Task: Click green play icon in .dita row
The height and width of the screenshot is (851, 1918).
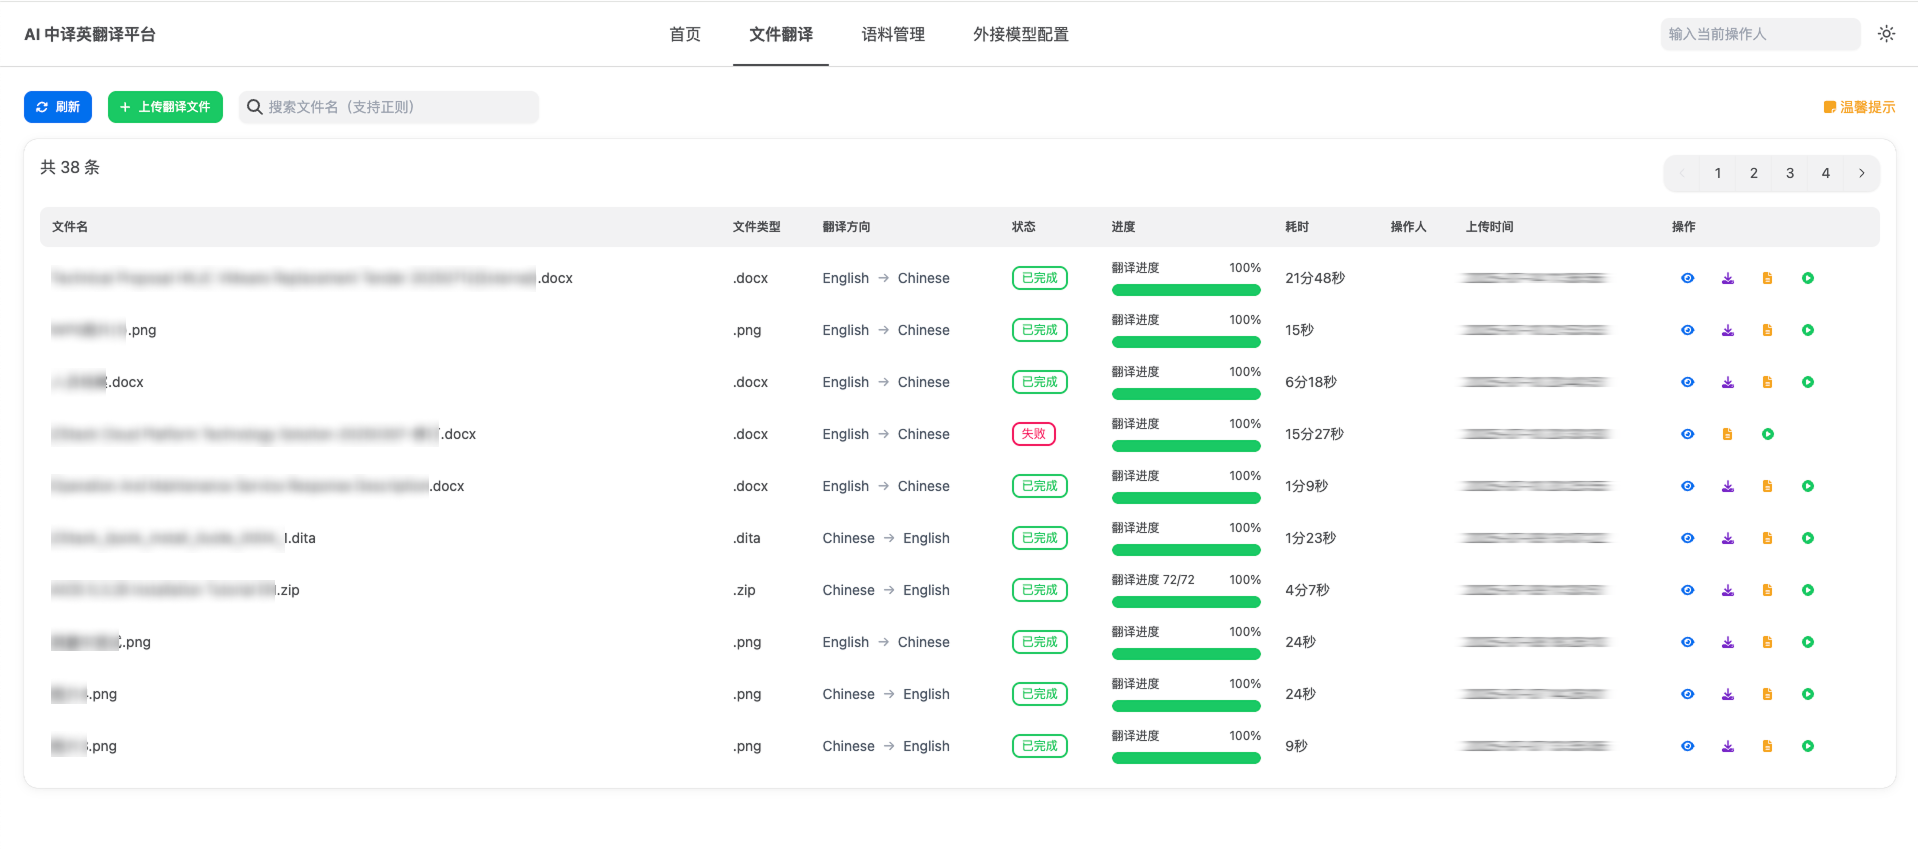Action: 1807,538
